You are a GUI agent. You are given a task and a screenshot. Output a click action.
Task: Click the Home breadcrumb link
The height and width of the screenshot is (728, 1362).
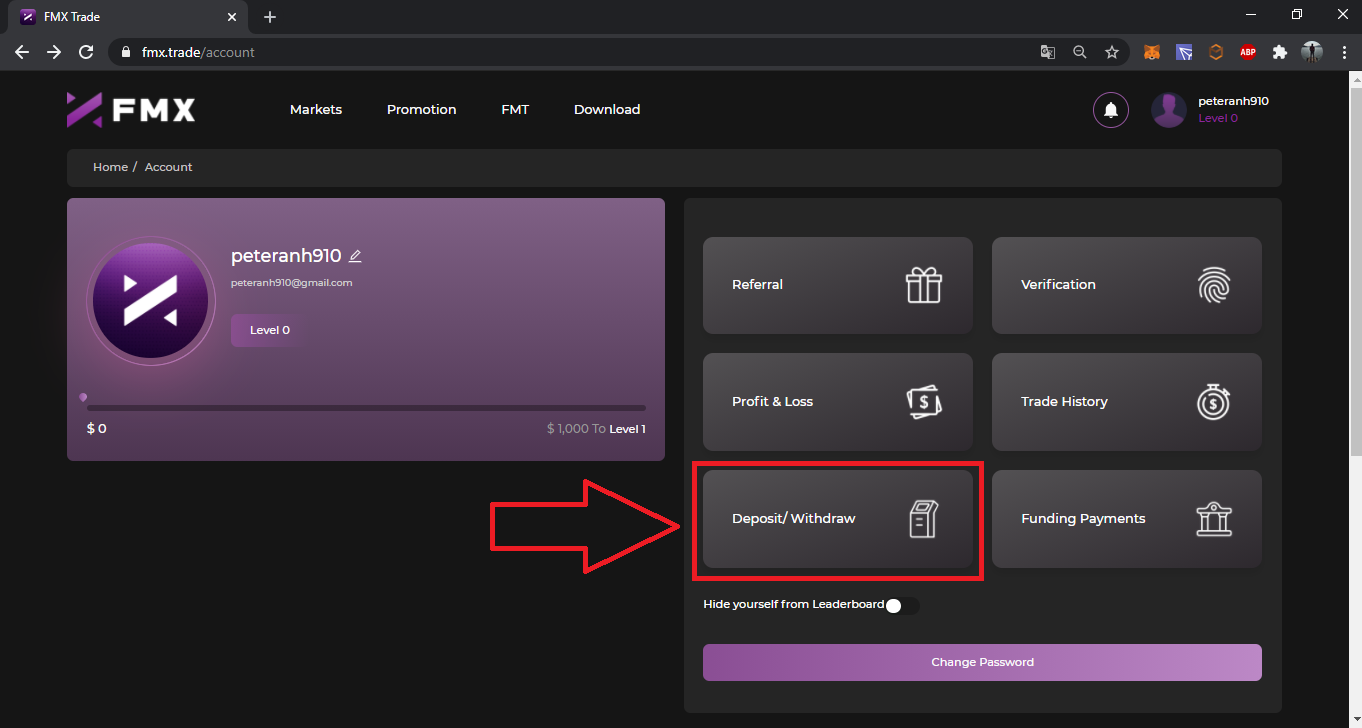(110, 167)
